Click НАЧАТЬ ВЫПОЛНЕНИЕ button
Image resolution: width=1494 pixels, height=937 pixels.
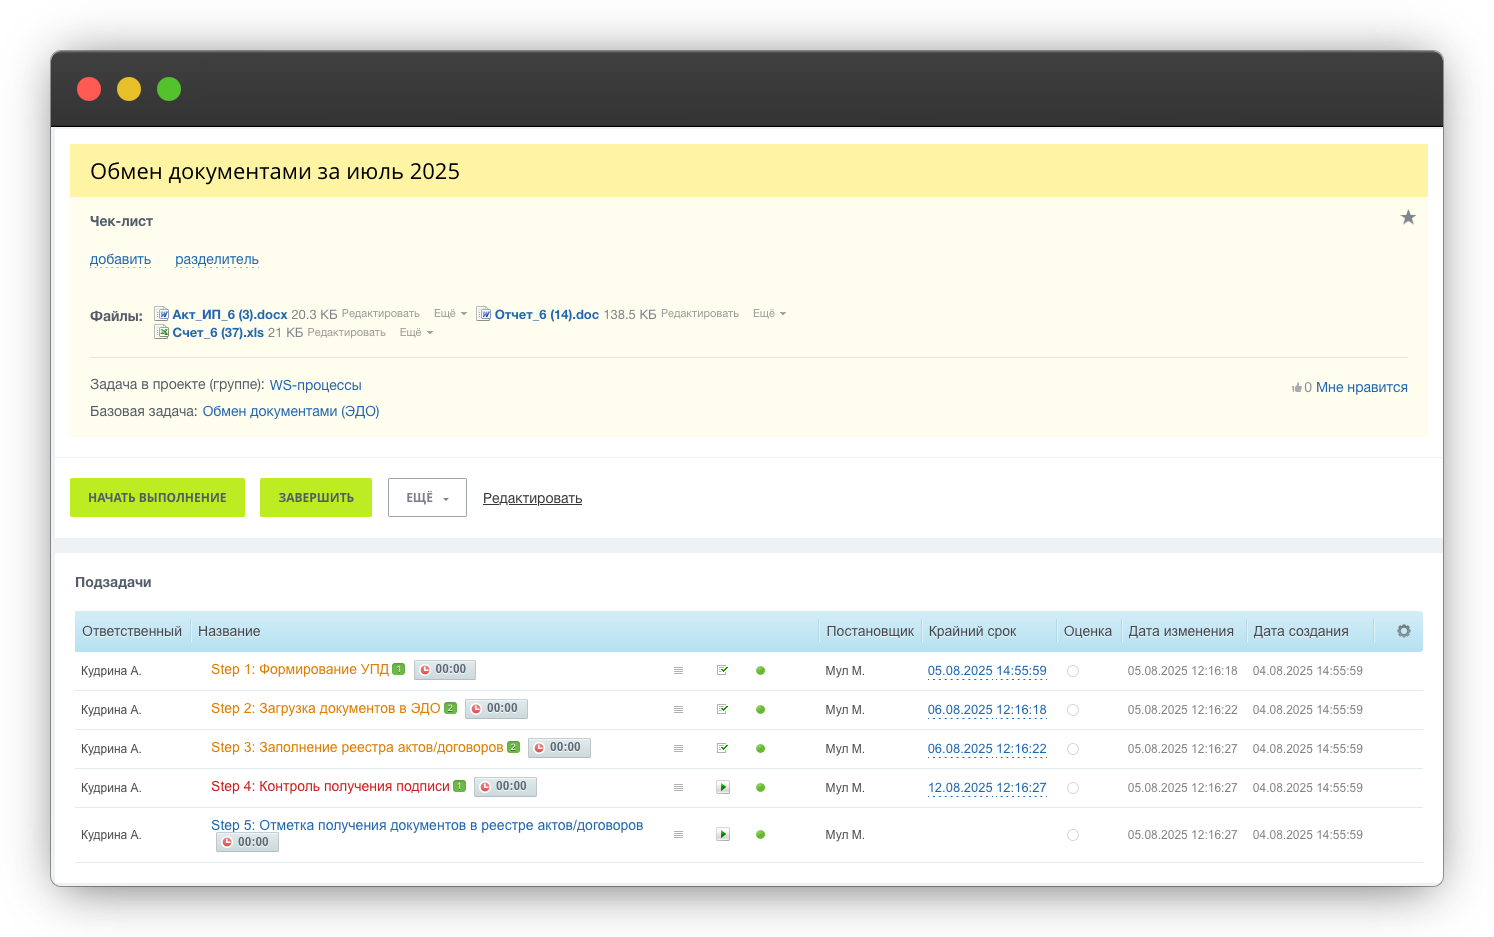157,498
